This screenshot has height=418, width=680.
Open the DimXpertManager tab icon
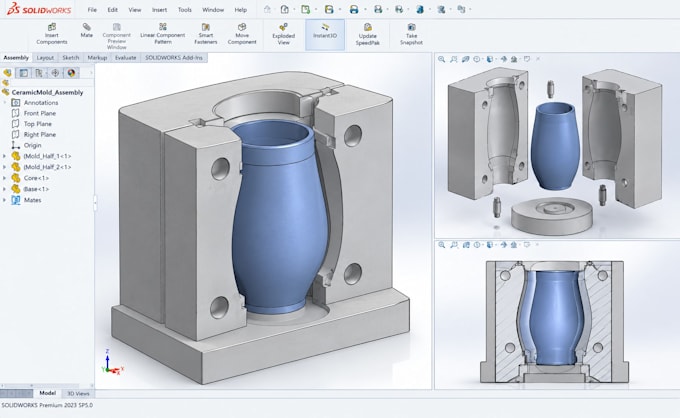55,73
